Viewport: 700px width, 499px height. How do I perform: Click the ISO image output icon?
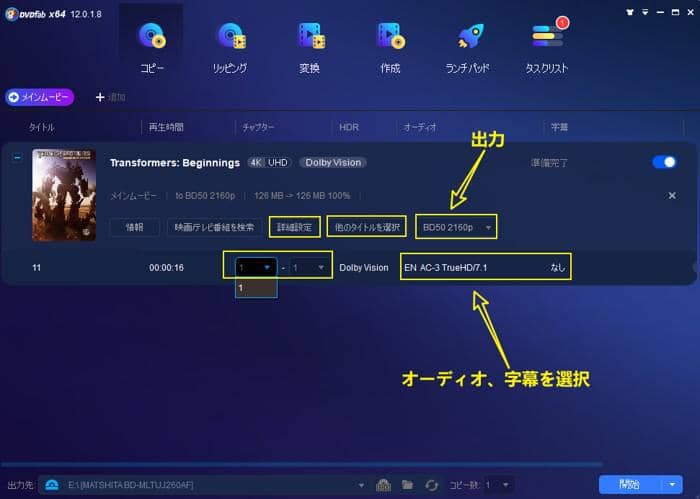(x=381, y=485)
